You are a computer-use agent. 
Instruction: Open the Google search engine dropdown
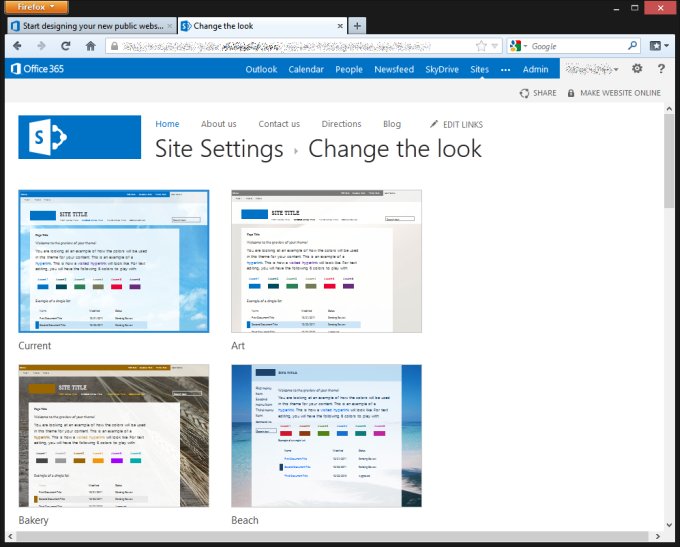pyautogui.click(x=519, y=46)
